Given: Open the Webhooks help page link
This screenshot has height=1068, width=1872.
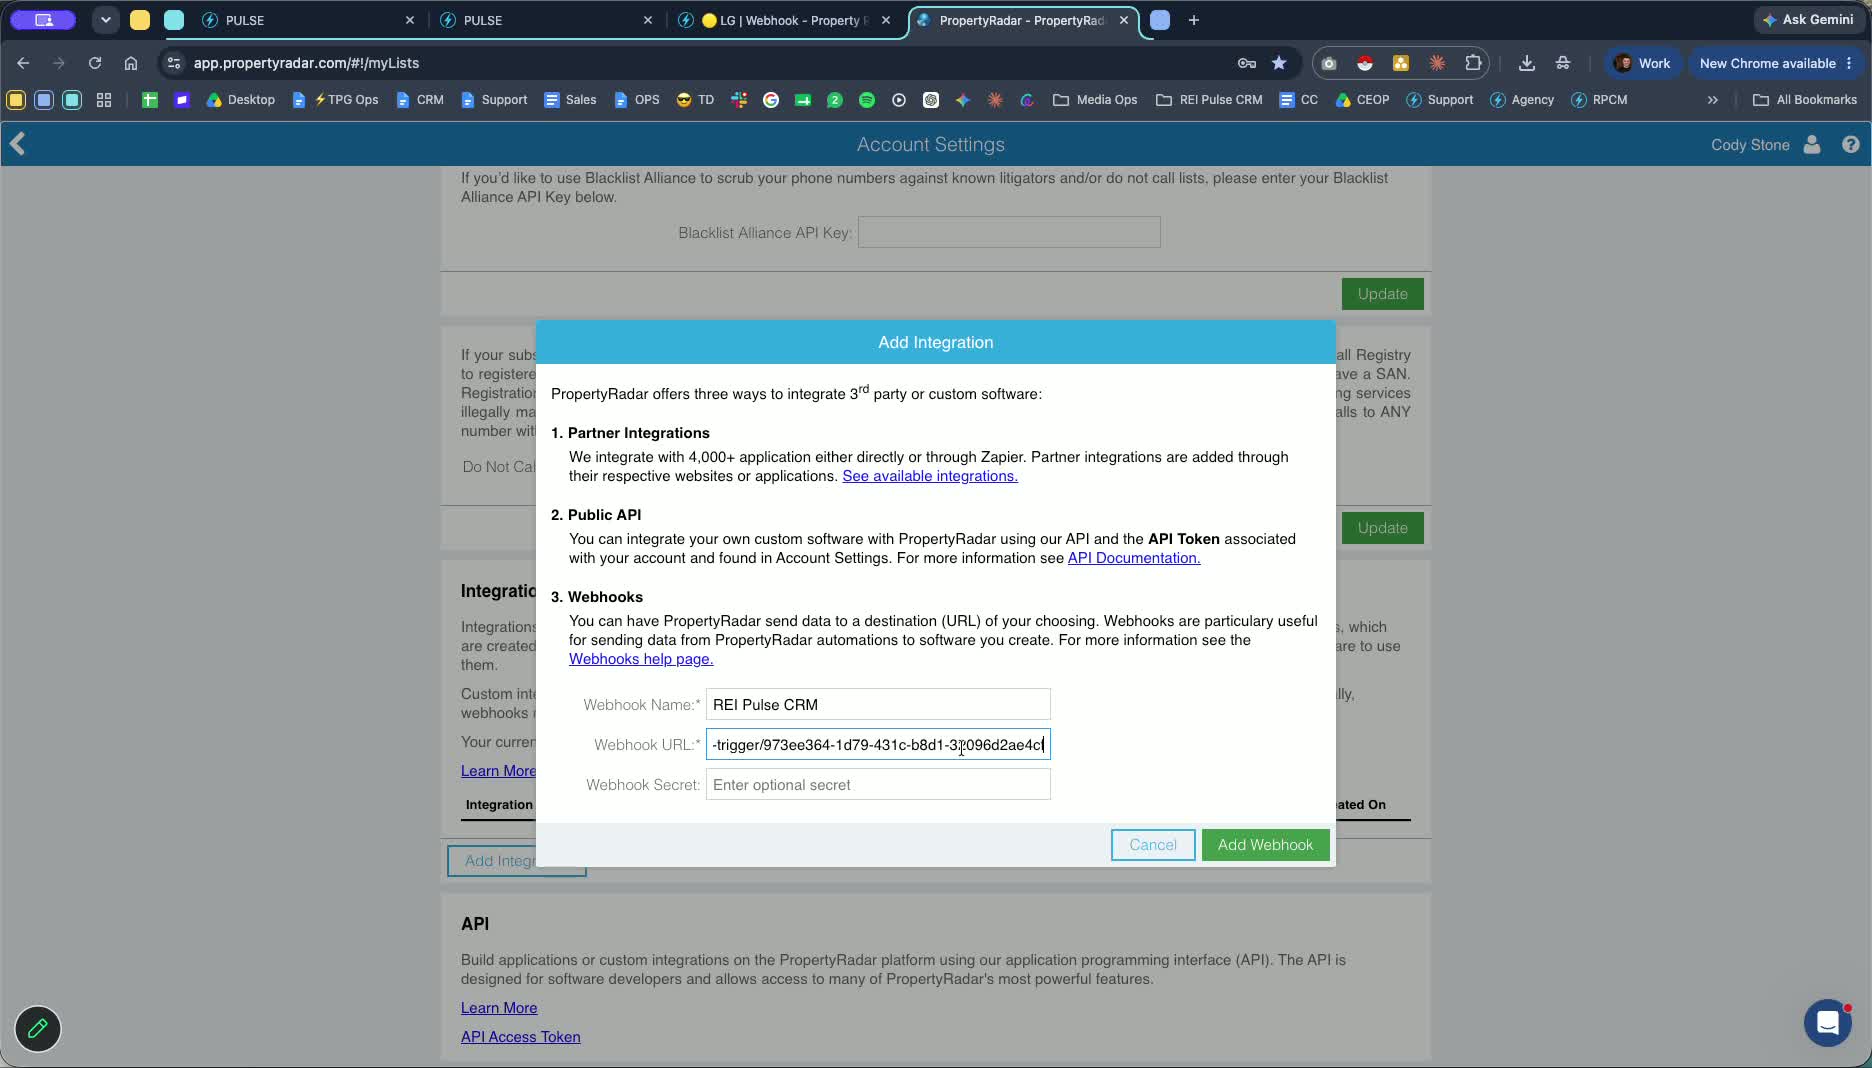Looking at the screenshot, I should point(641,659).
